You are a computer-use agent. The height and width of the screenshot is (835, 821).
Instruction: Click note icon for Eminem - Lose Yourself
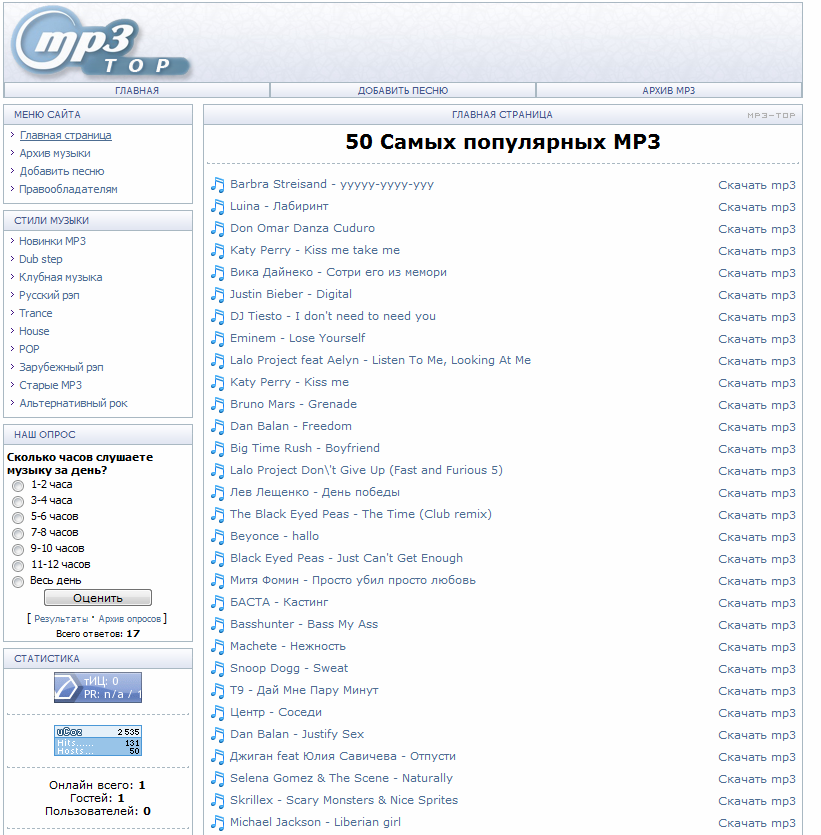(x=217, y=339)
